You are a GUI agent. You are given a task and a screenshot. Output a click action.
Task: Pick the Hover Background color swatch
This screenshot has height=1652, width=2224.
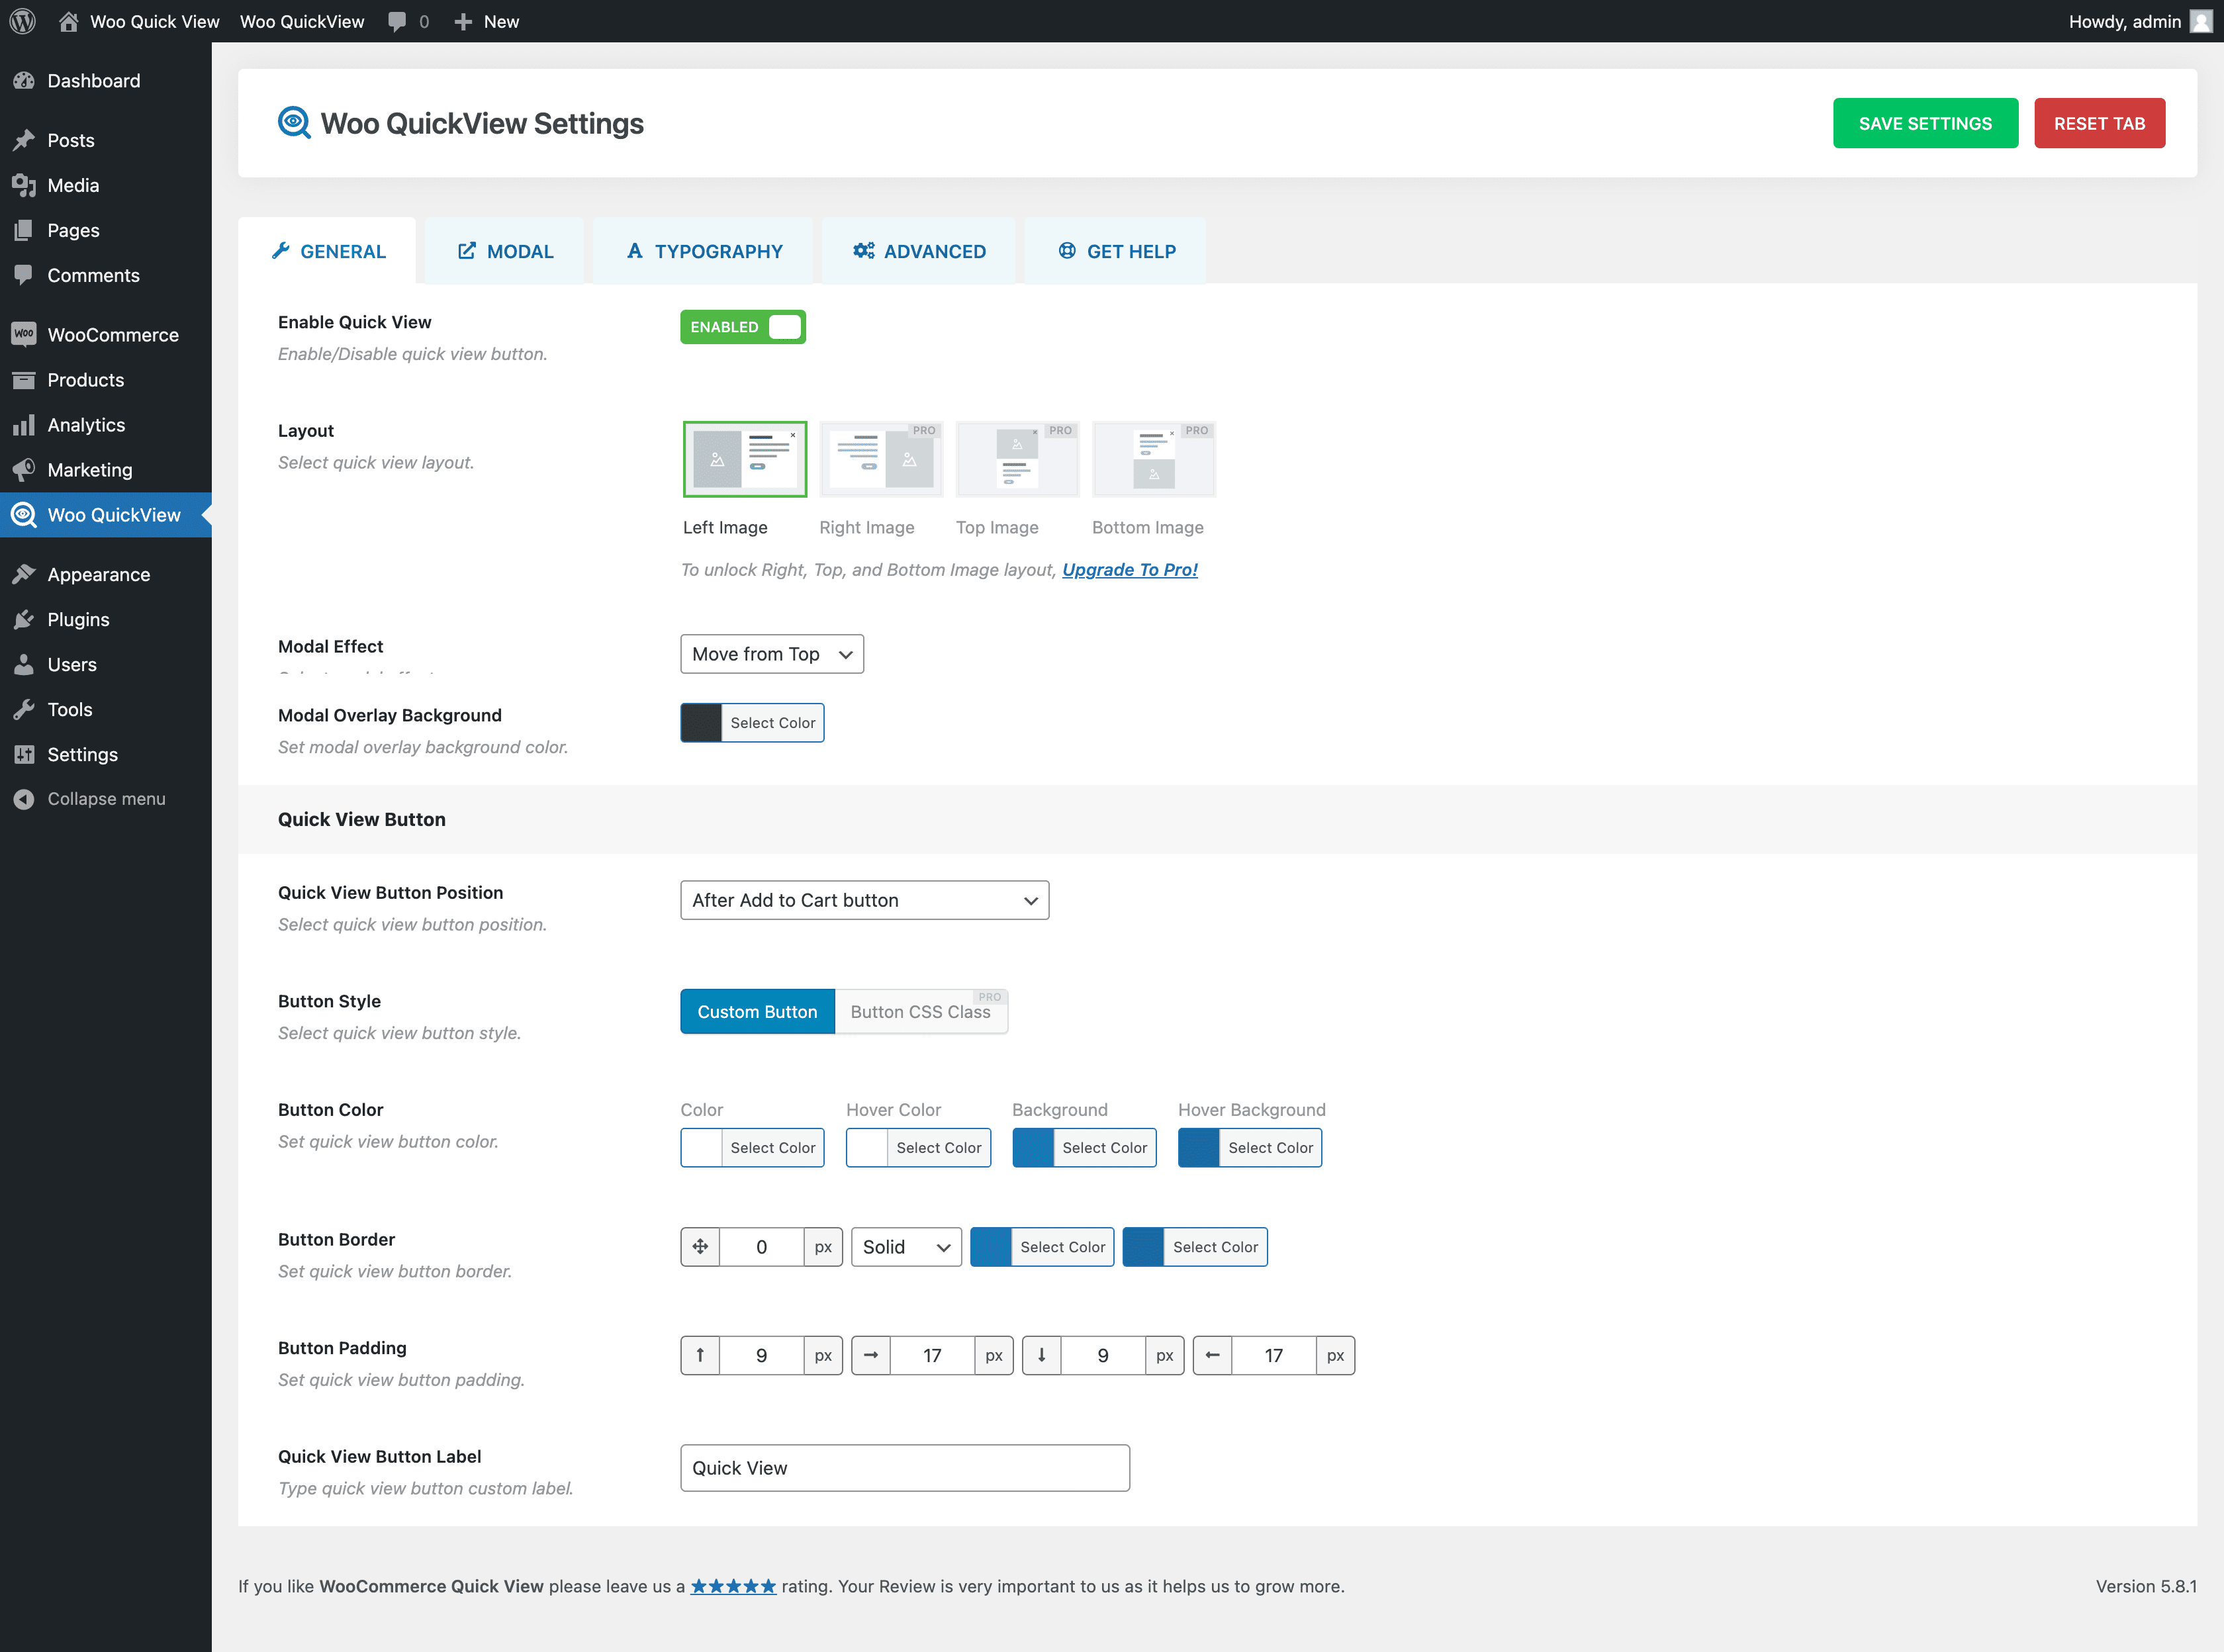coord(1199,1148)
